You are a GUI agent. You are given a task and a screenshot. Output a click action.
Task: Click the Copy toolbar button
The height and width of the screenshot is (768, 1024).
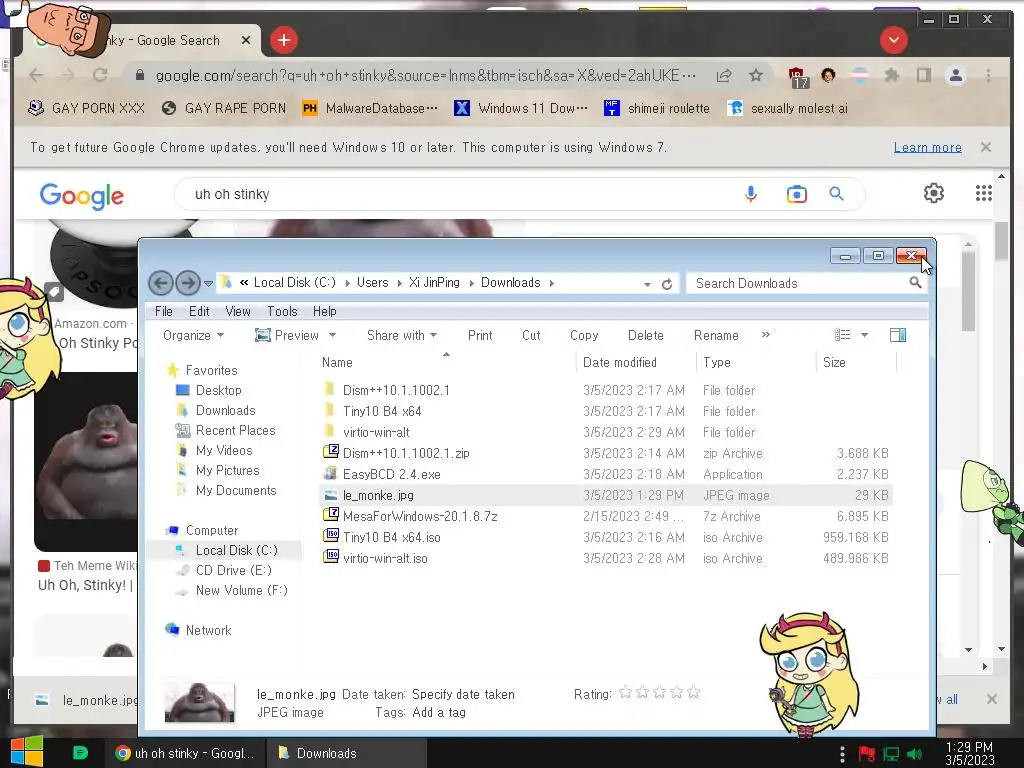584,335
